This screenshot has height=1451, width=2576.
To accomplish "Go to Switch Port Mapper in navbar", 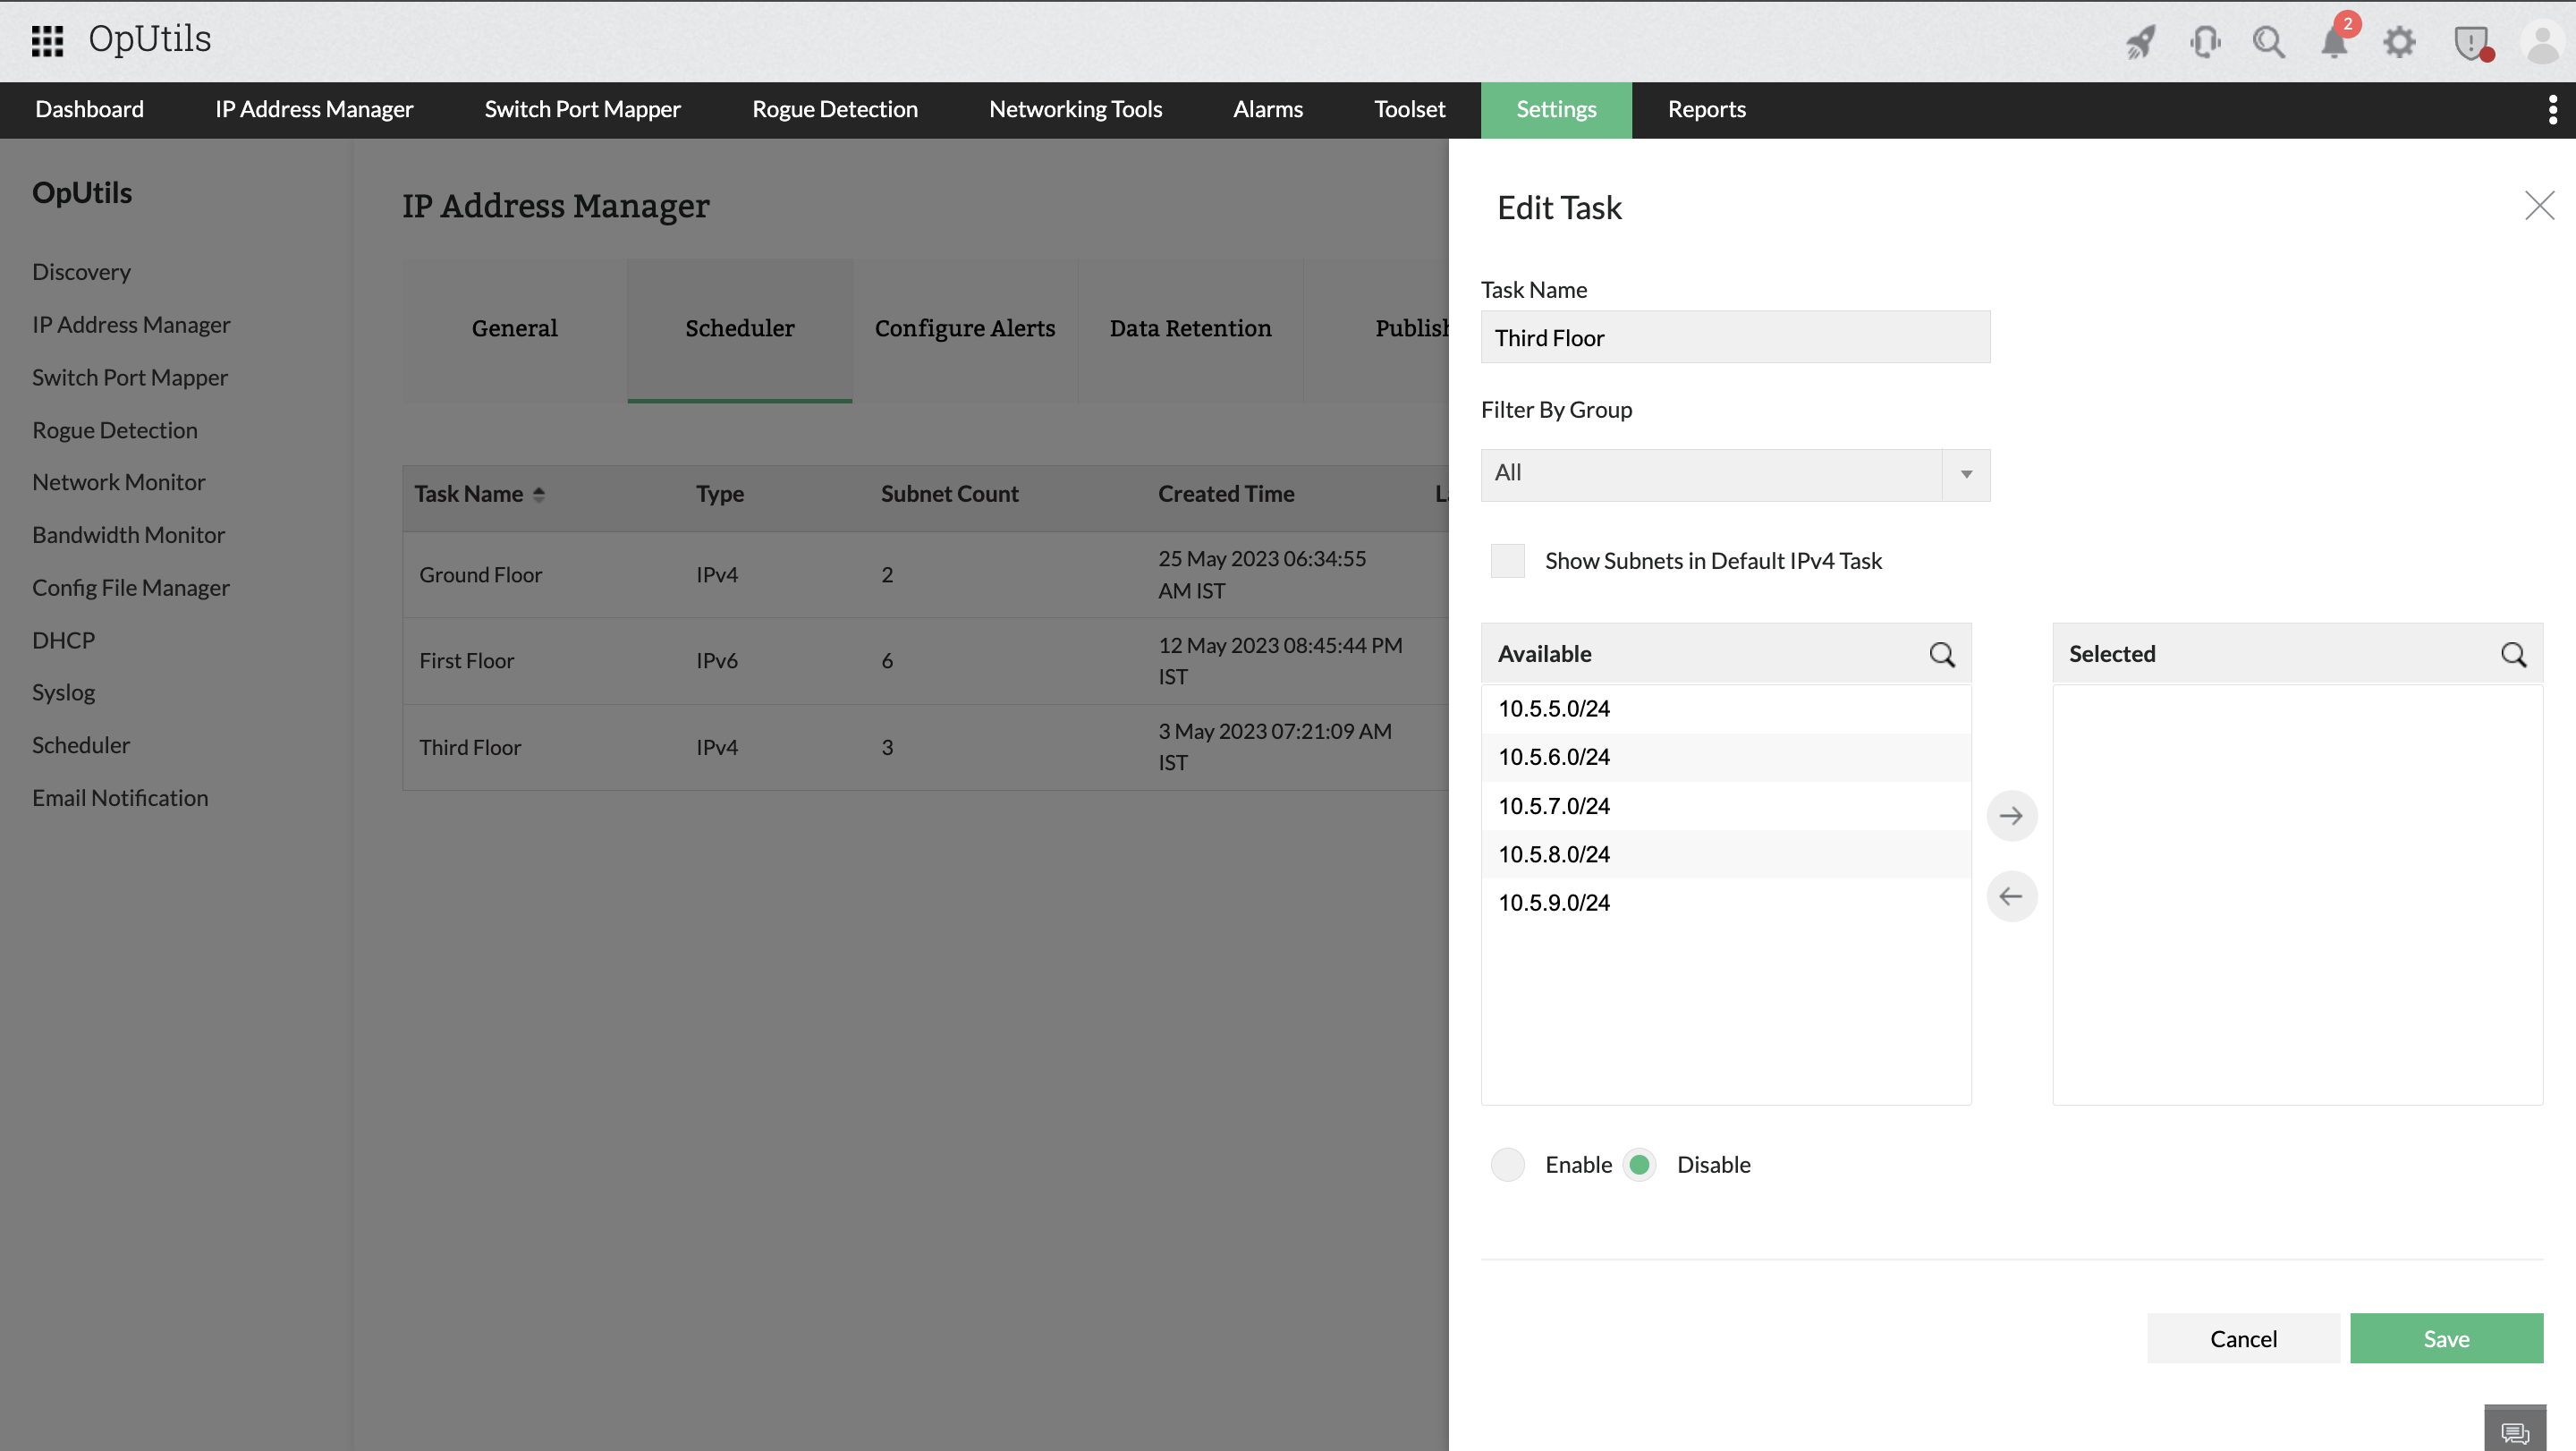I will pyautogui.click(x=582, y=109).
